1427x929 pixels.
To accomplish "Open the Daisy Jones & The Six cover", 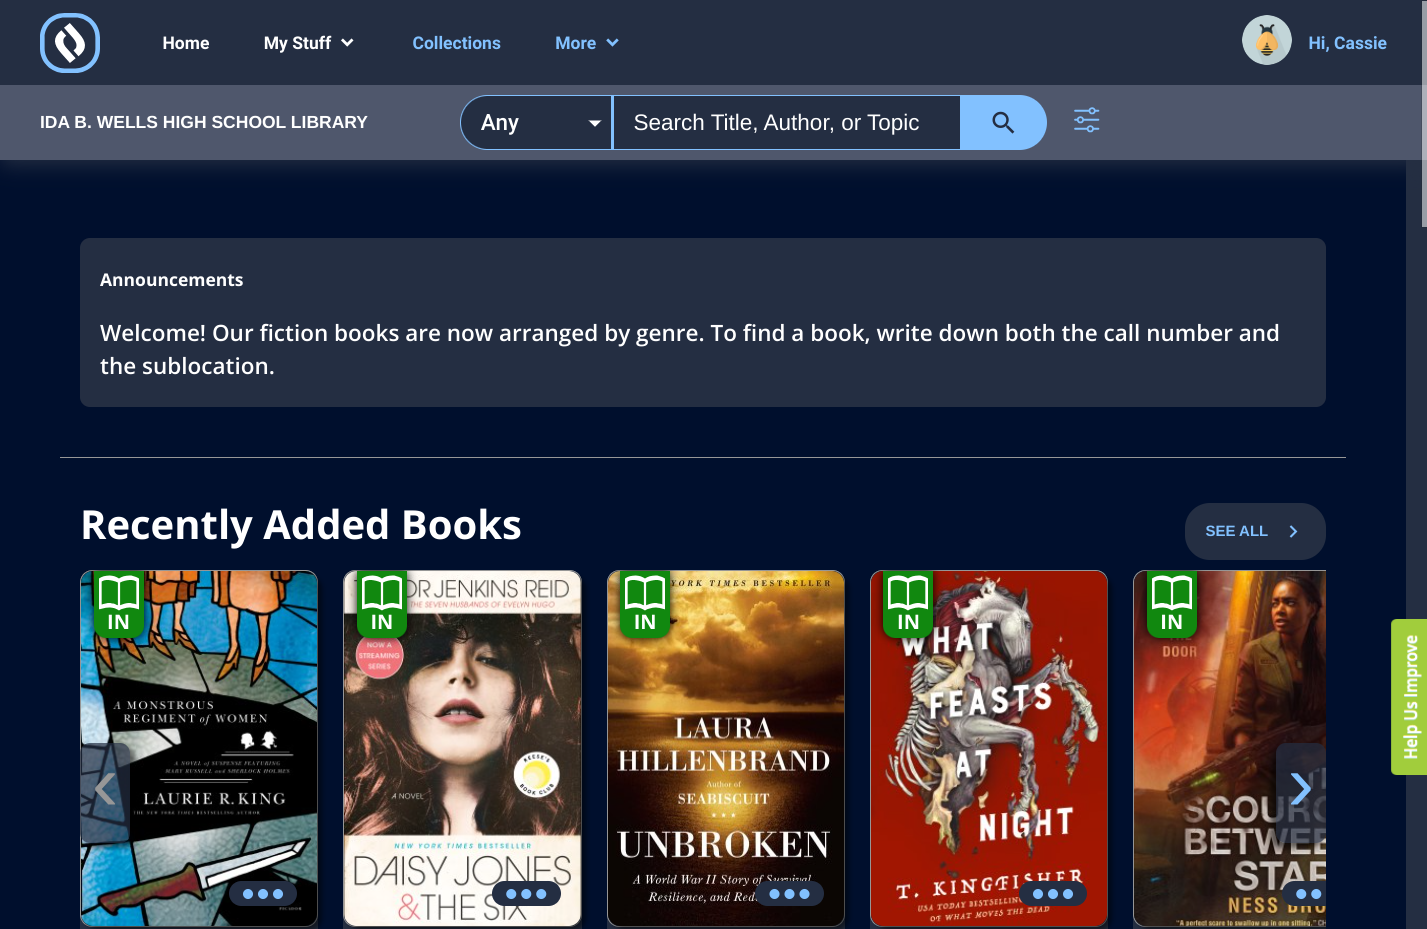I will [x=462, y=748].
